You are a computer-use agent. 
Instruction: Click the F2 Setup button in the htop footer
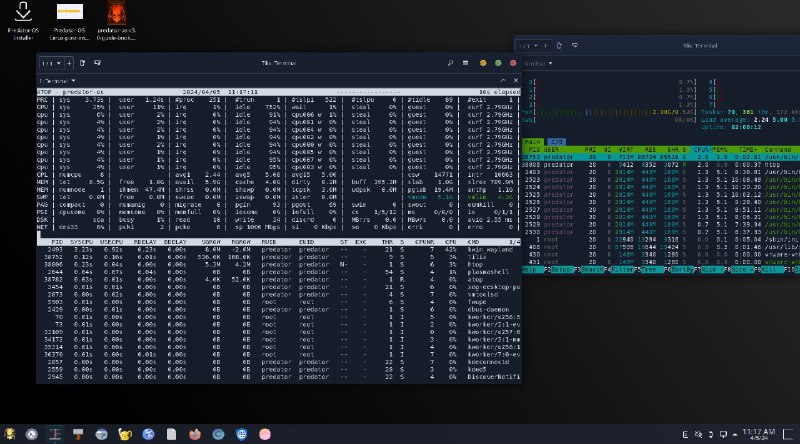pyautogui.click(x=560, y=269)
